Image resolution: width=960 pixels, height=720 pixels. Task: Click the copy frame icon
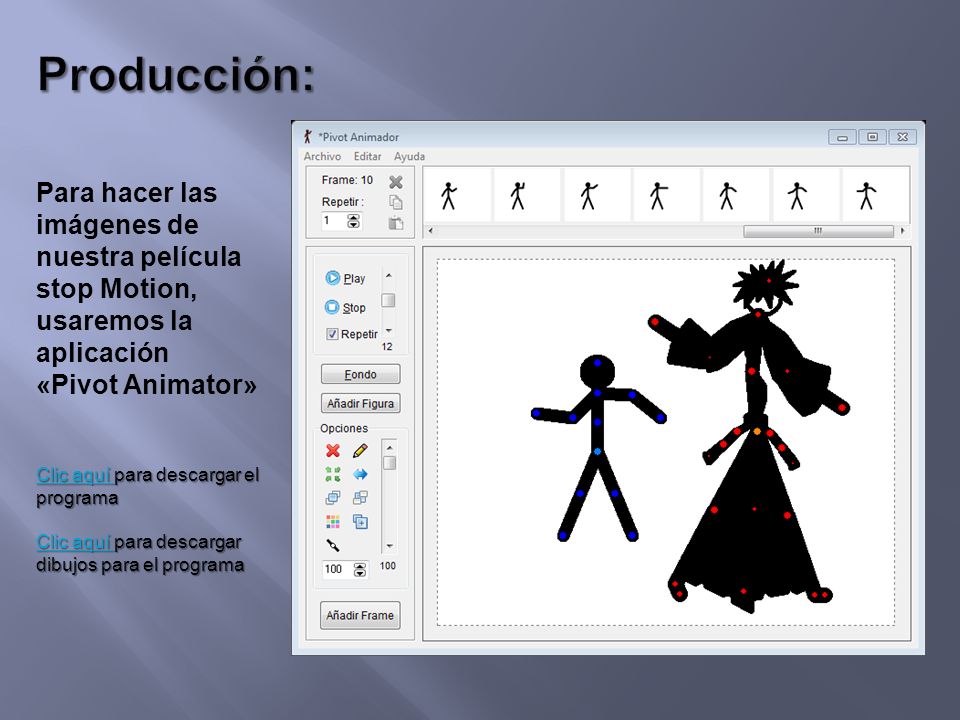pyautogui.click(x=396, y=202)
